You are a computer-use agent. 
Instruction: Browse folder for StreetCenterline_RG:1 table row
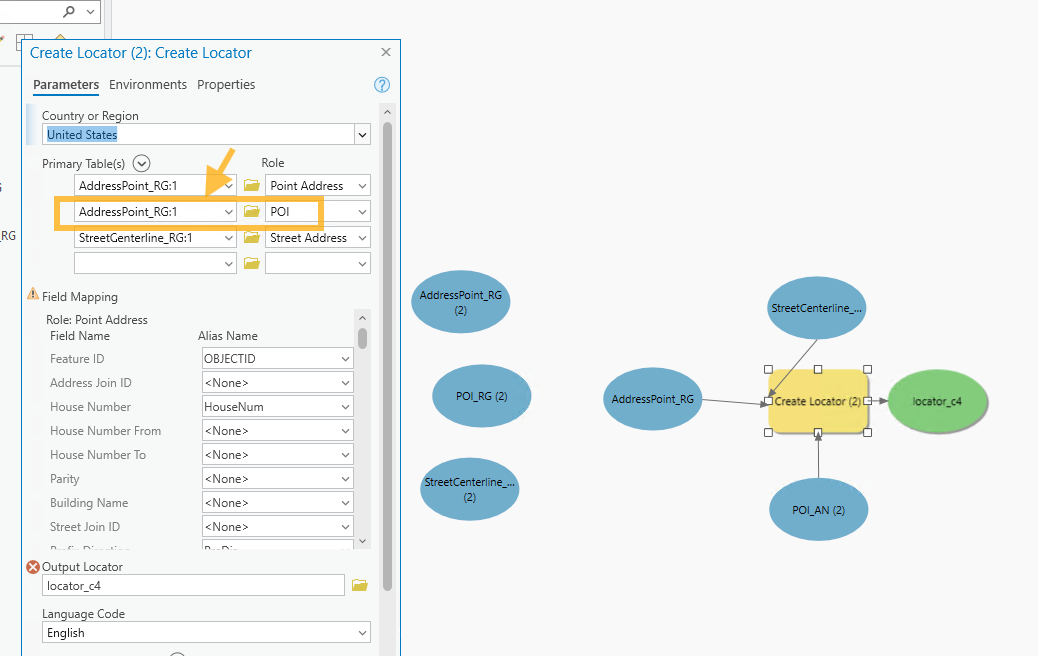tap(252, 238)
